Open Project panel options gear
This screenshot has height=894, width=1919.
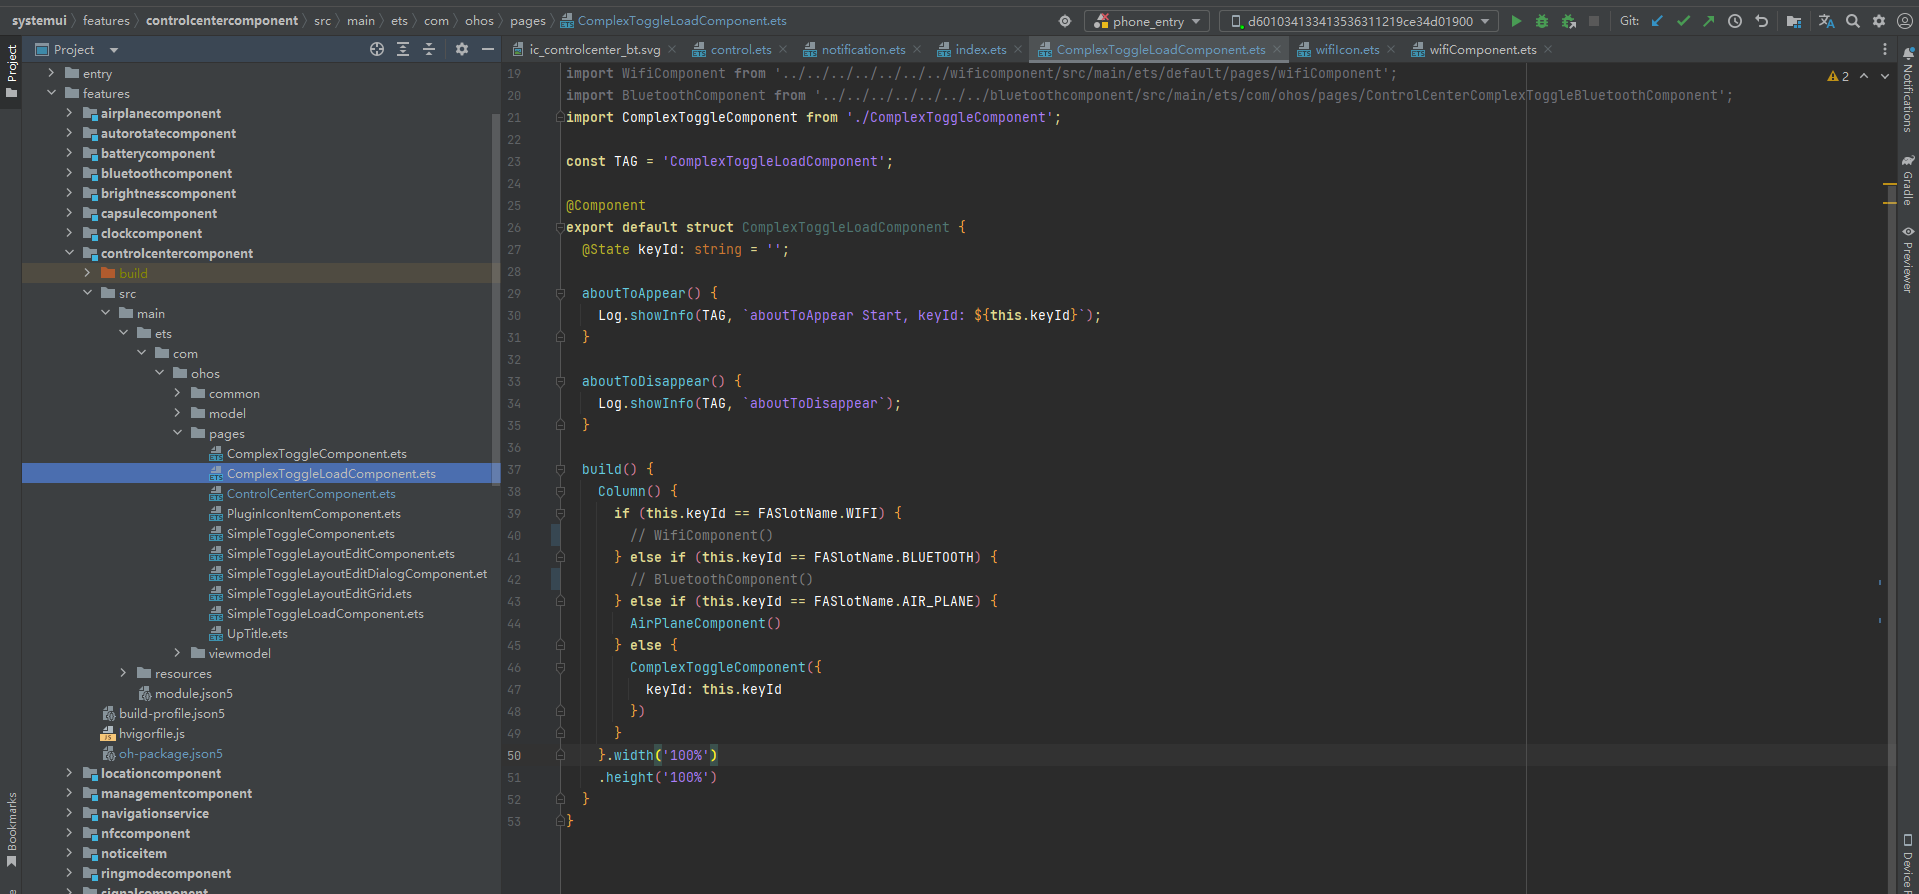(x=462, y=49)
